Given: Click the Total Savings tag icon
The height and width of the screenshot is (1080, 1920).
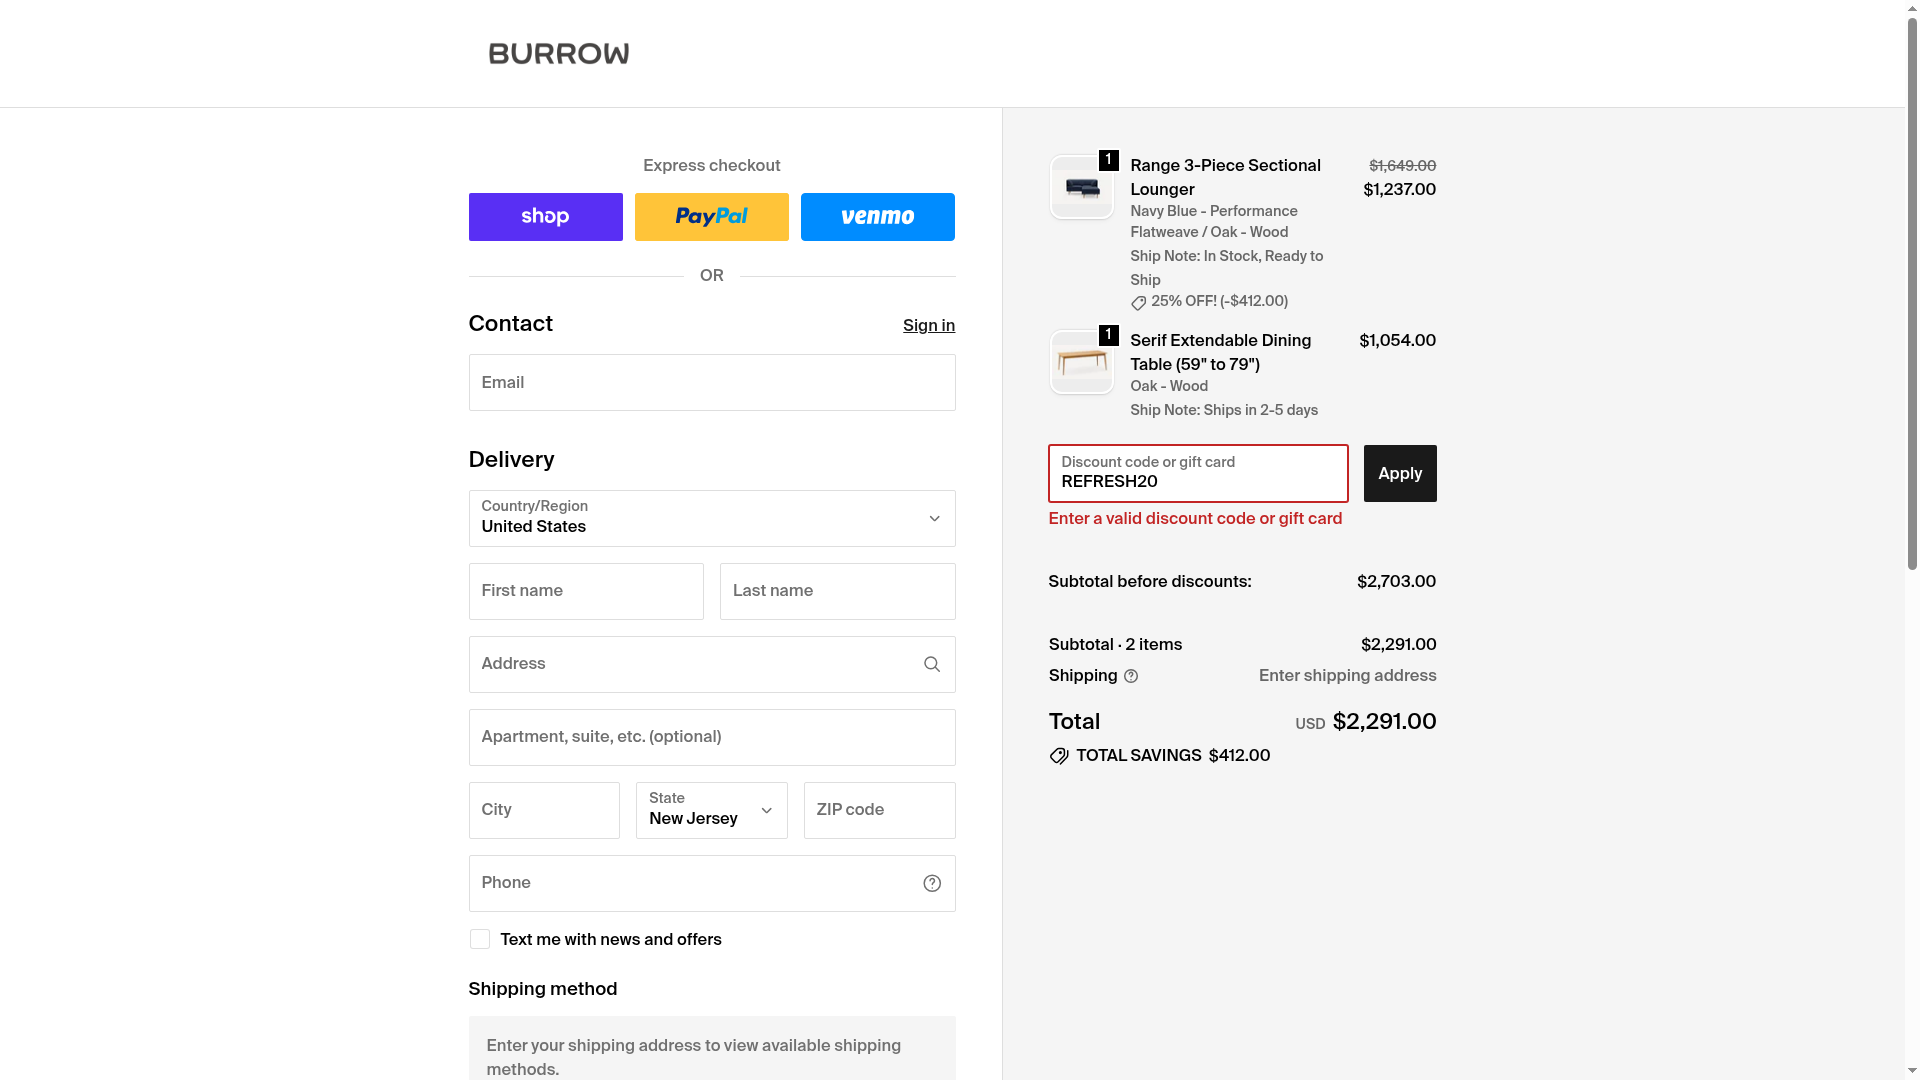Looking at the screenshot, I should pos(1059,756).
